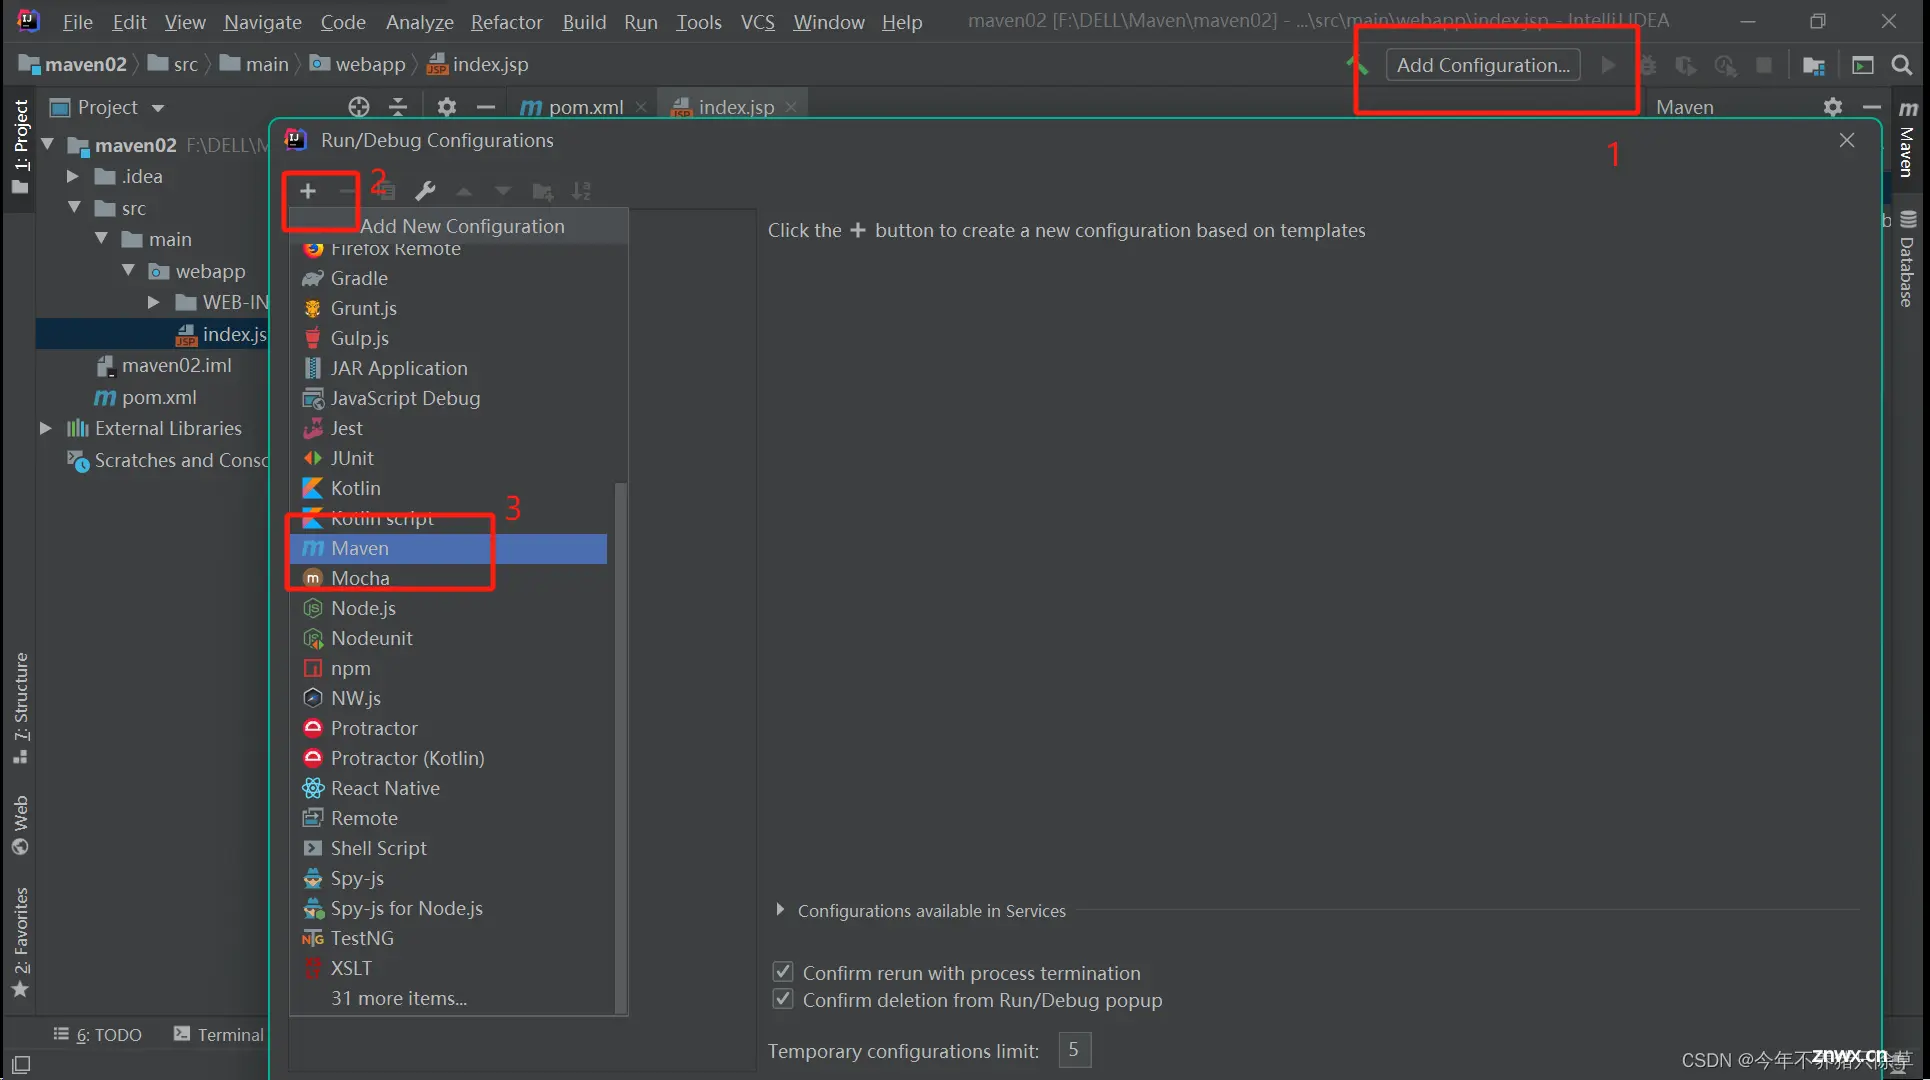
Task: Select Maven in the configuration type list
Action: tap(448, 548)
